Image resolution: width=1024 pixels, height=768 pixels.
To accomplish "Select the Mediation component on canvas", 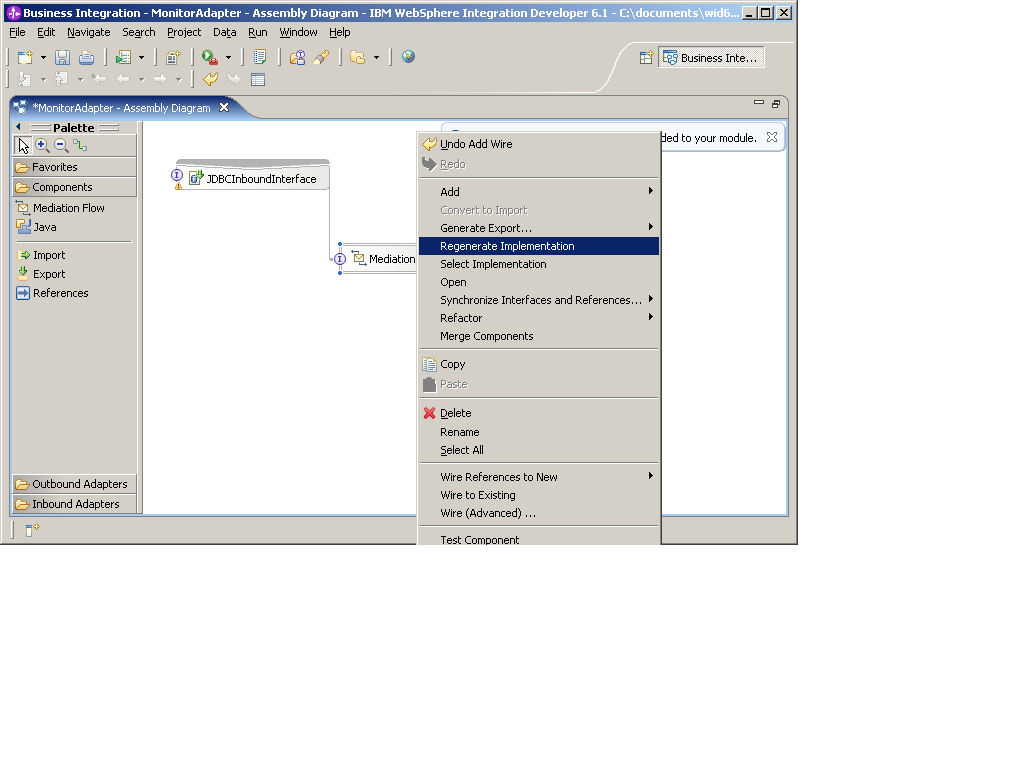I will coord(378,259).
